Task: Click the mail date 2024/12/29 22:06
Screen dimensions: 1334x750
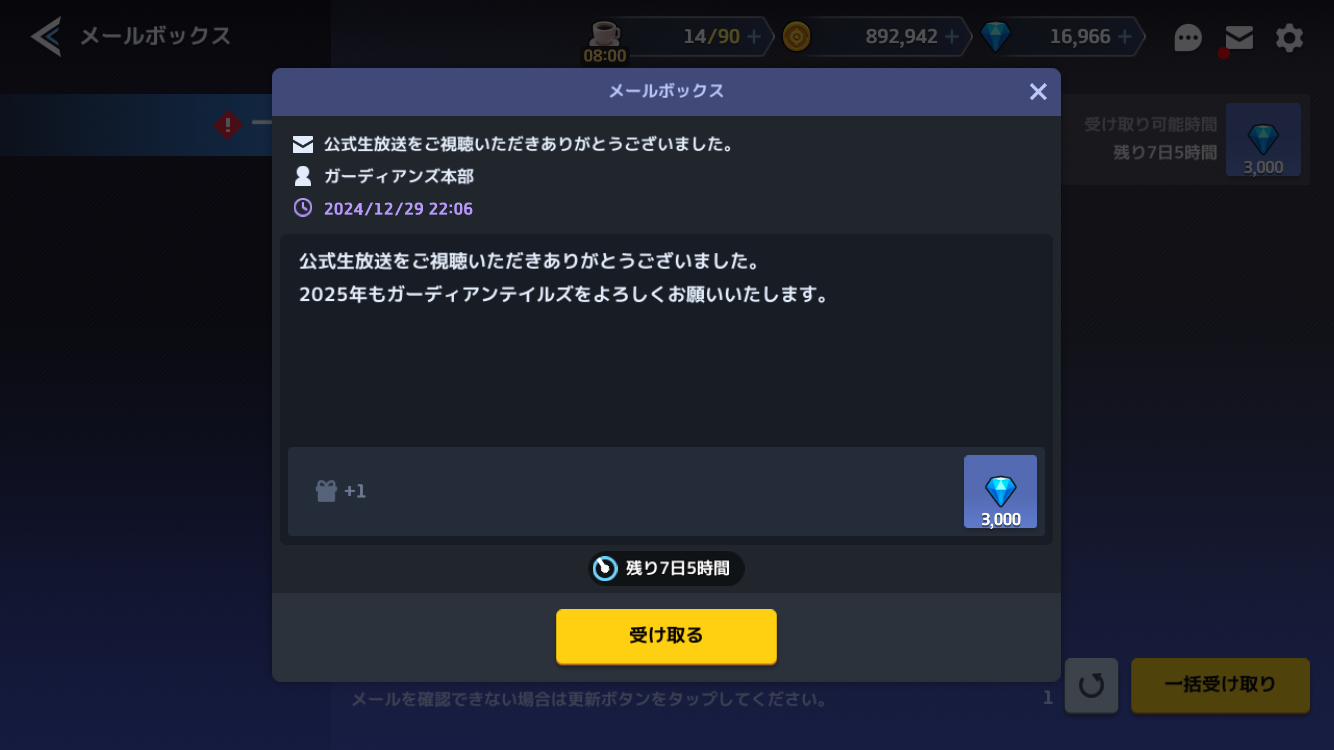Action: pyautogui.click(x=398, y=209)
